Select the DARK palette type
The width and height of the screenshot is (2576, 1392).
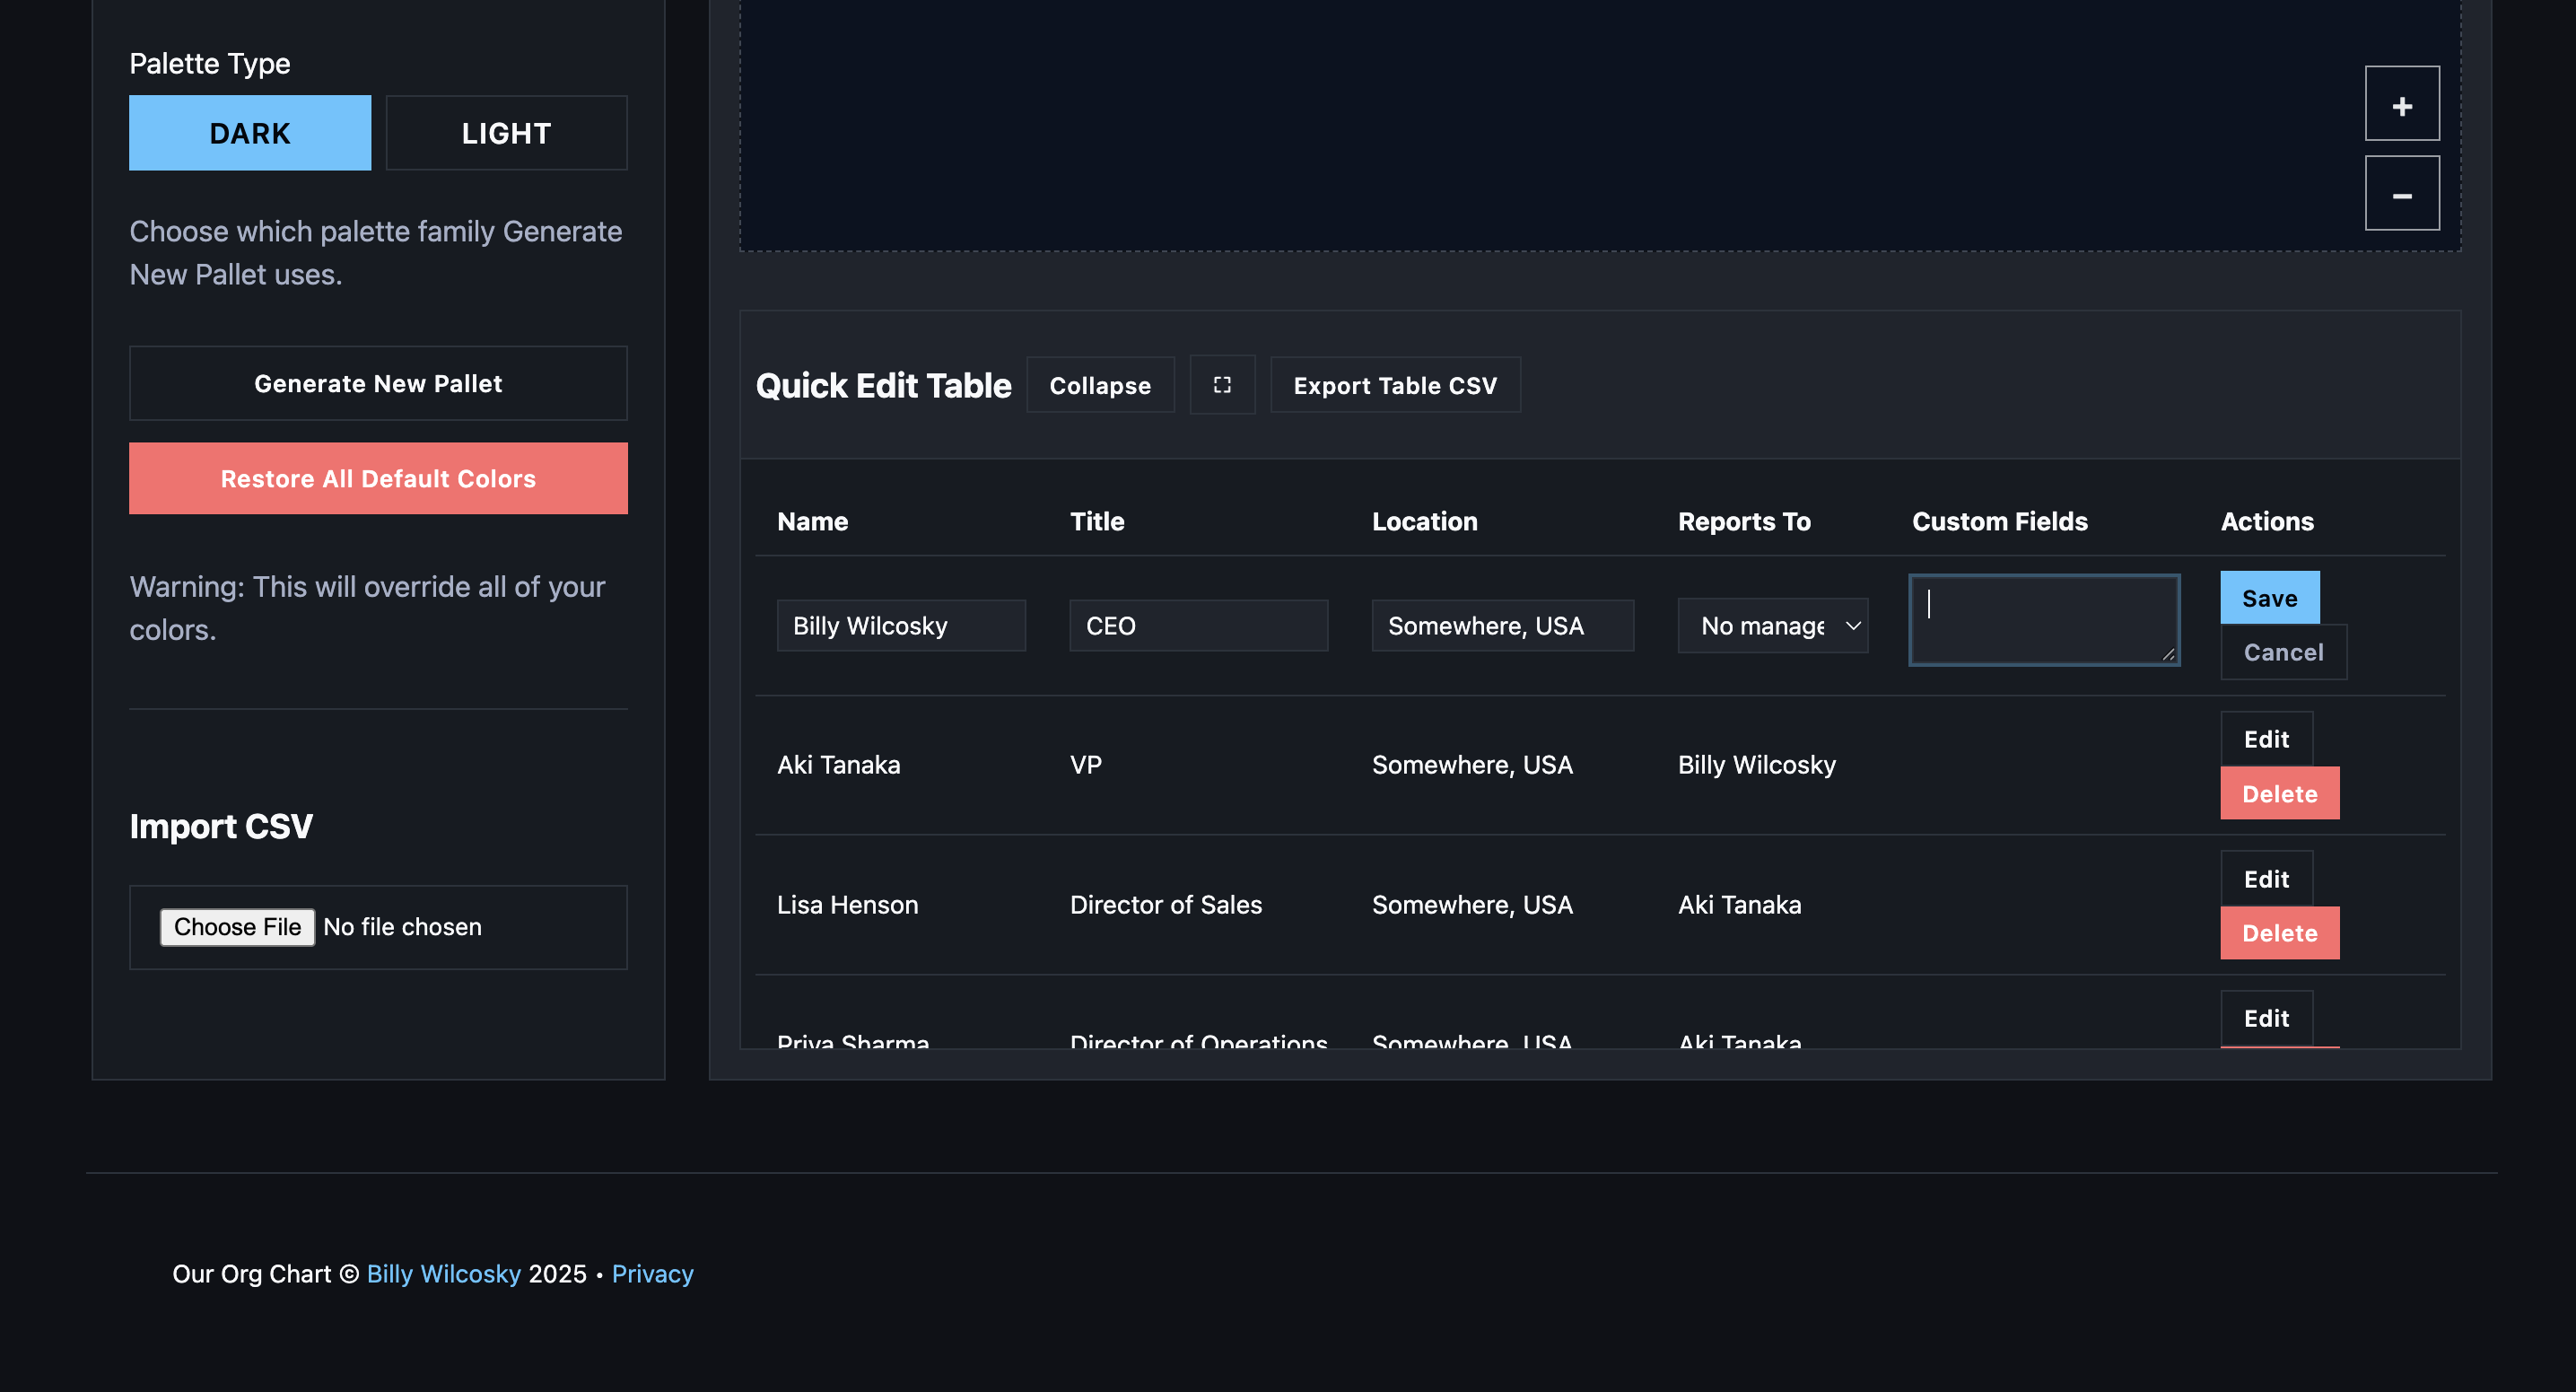tap(249, 132)
